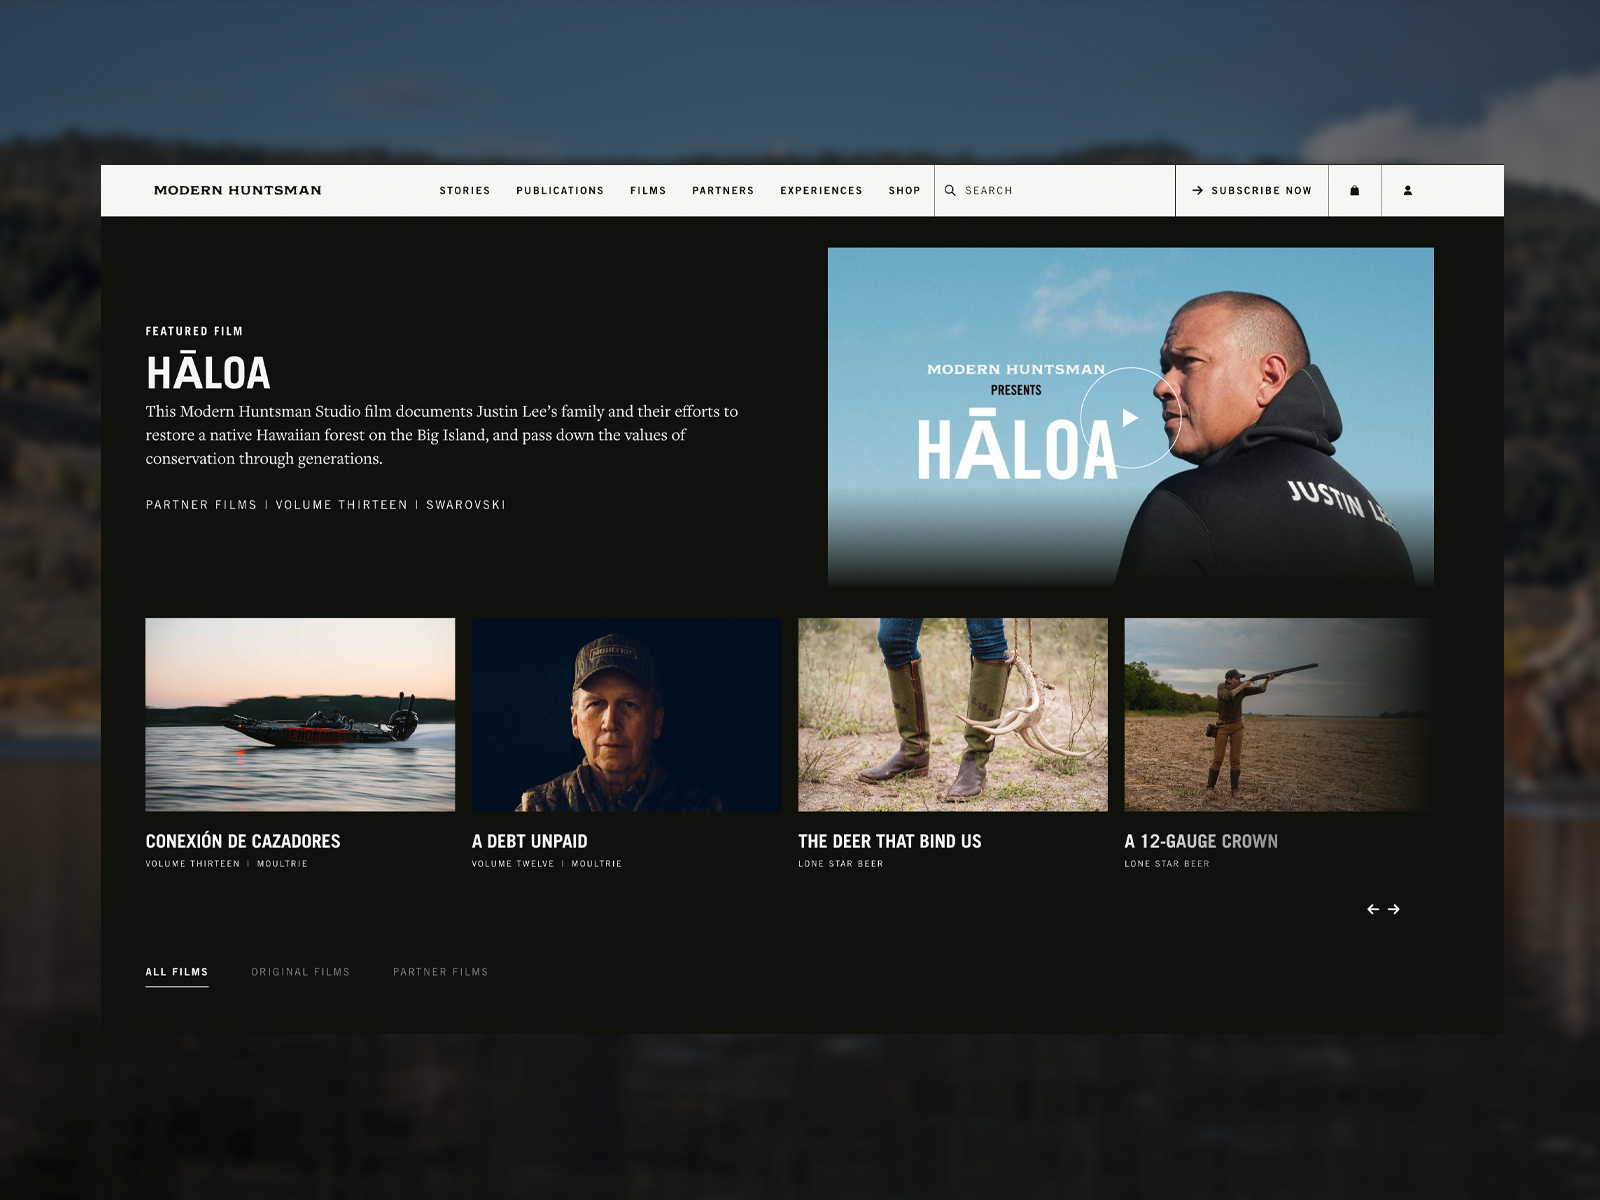The height and width of the screenshot is (1200, 1600).
Task: Open the Partners nav link
Action: point(723,190)
